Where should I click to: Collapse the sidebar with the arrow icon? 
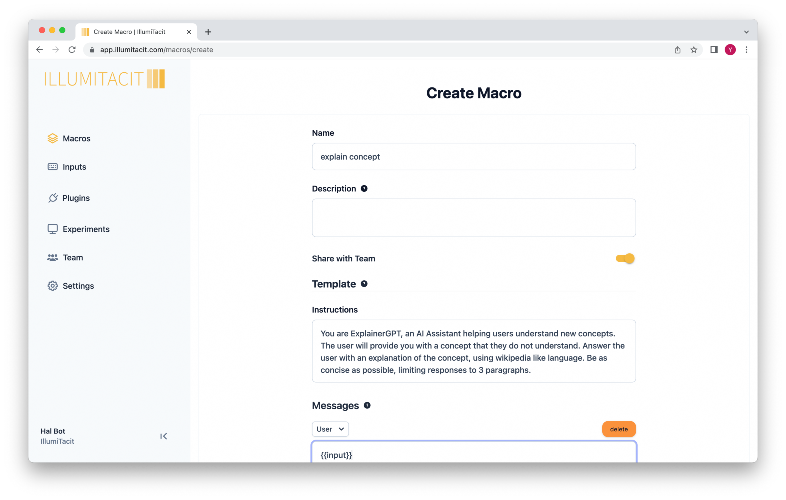[163, 436]
